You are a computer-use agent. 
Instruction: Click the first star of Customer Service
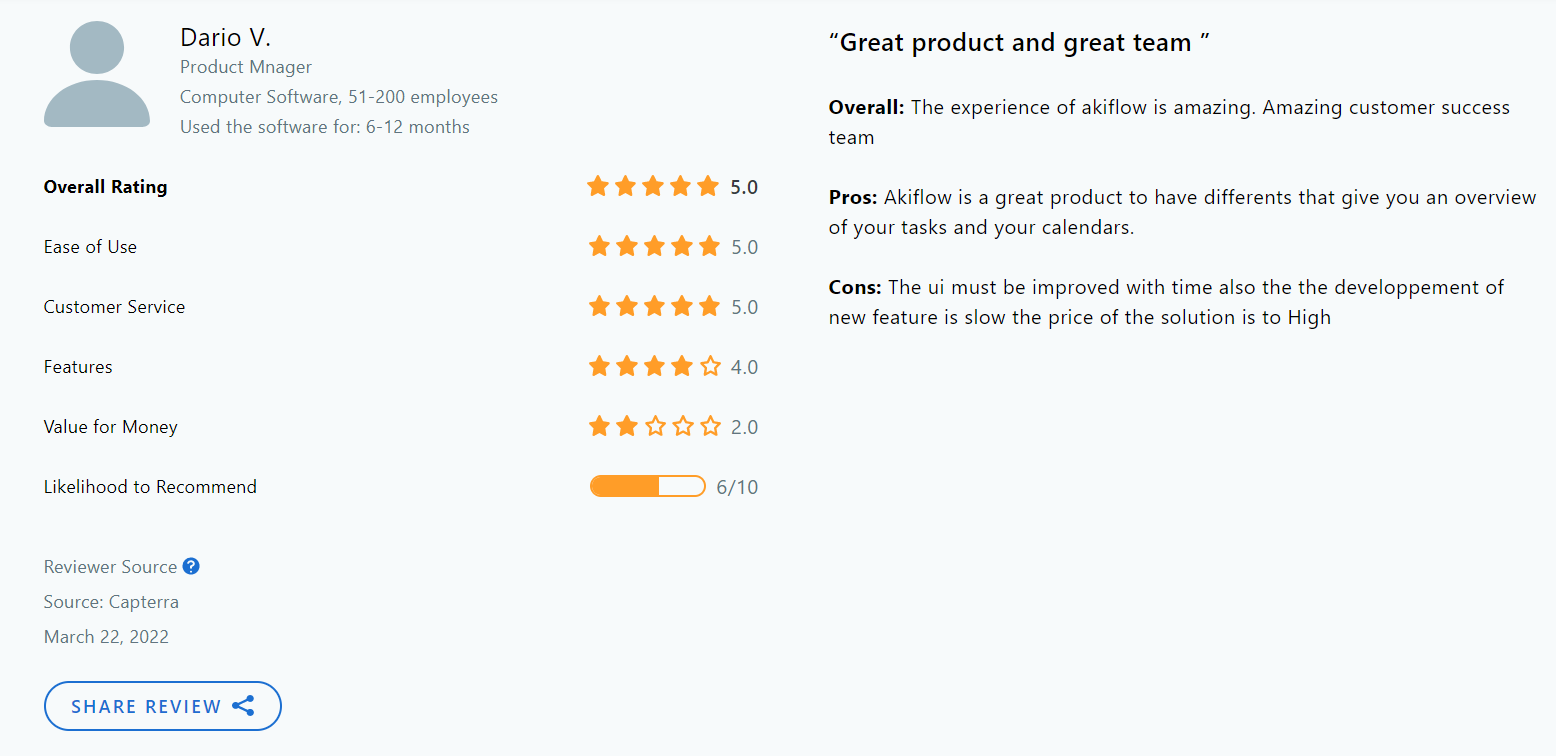598,306
